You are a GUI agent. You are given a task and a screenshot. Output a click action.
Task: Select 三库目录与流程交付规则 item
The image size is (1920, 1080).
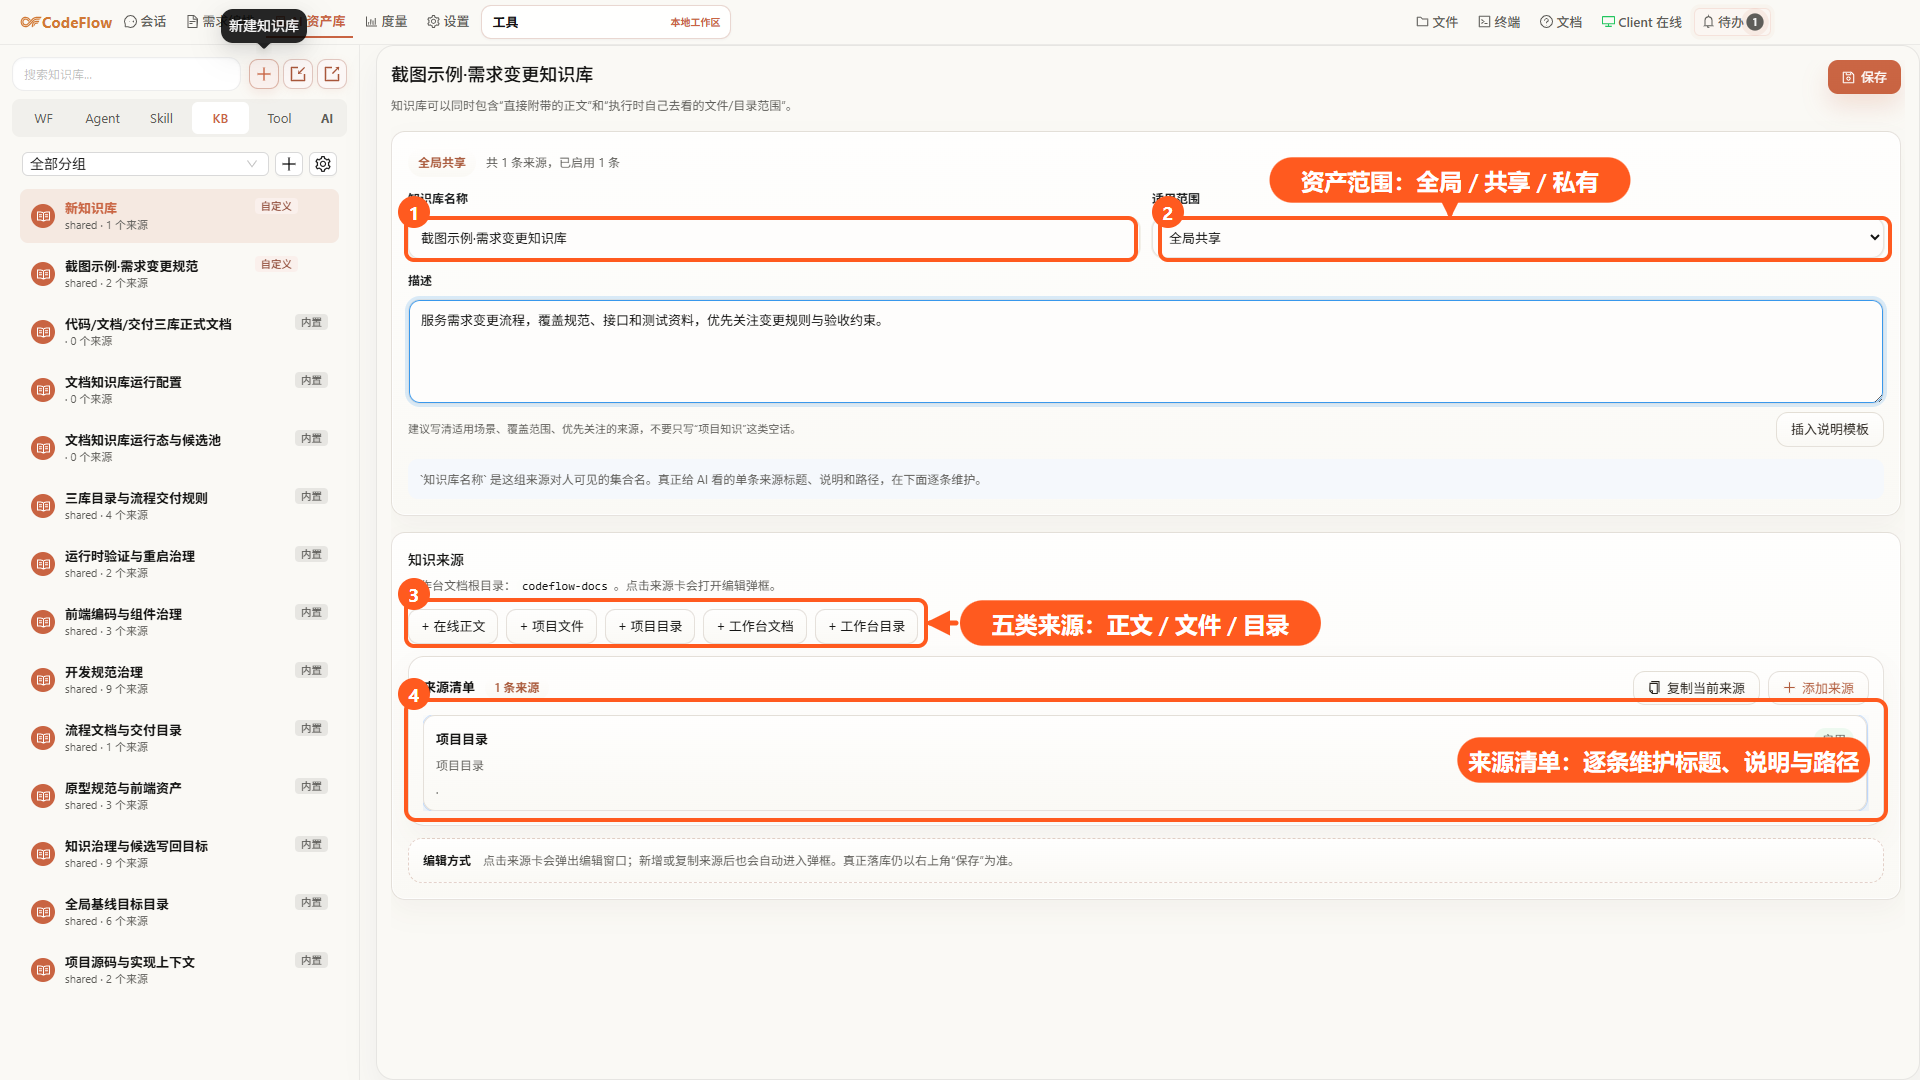[180, 506]
